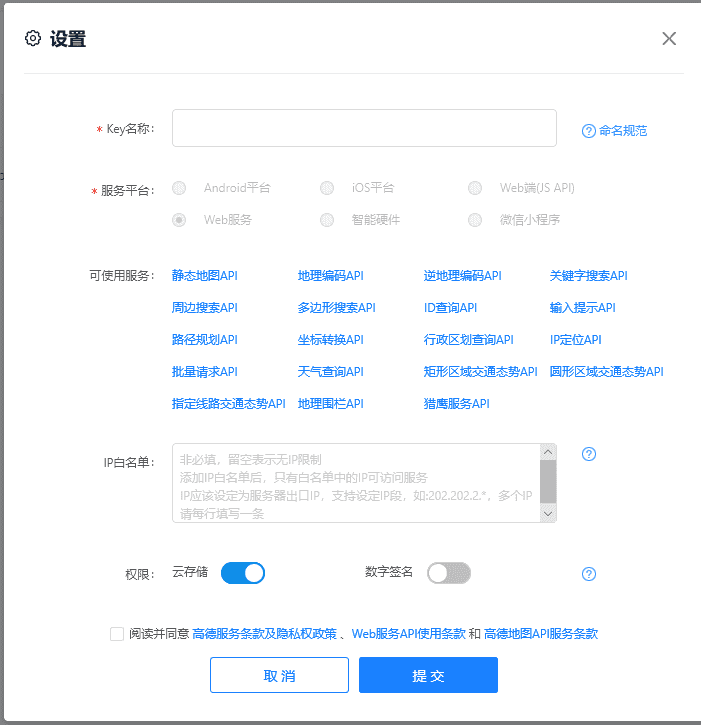
Task: Open the 多边形搜索API link
Action: click(337, 307)
